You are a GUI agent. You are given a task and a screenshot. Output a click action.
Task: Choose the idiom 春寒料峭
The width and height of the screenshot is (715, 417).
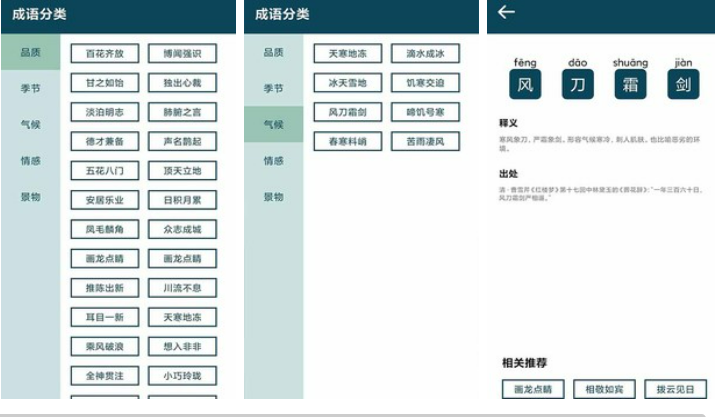pos(347,142)
